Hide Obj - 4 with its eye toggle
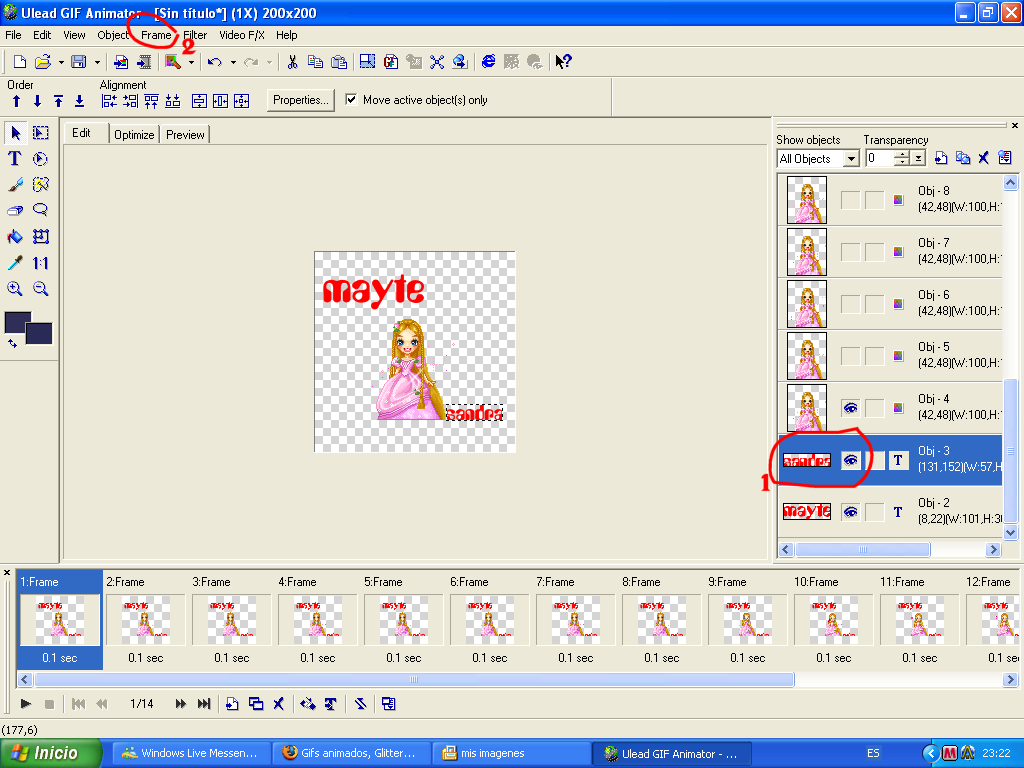Screen dimensions: 1024x768 pyautogui.click(x=850, y=408)
